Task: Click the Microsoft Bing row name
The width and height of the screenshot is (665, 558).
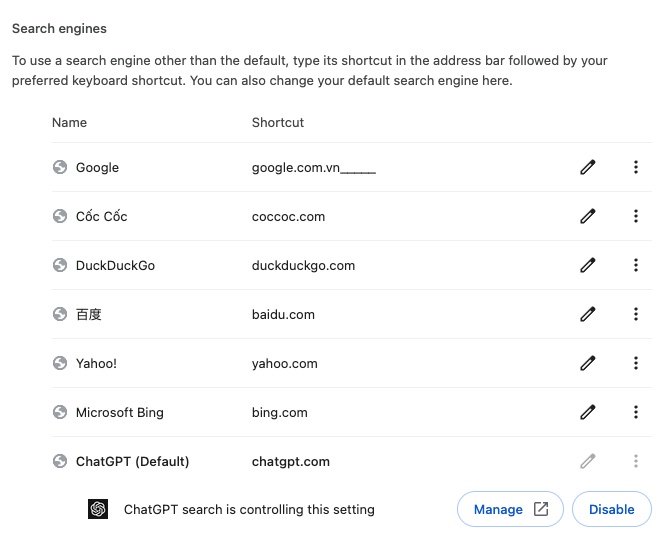Action: (120, 413)
